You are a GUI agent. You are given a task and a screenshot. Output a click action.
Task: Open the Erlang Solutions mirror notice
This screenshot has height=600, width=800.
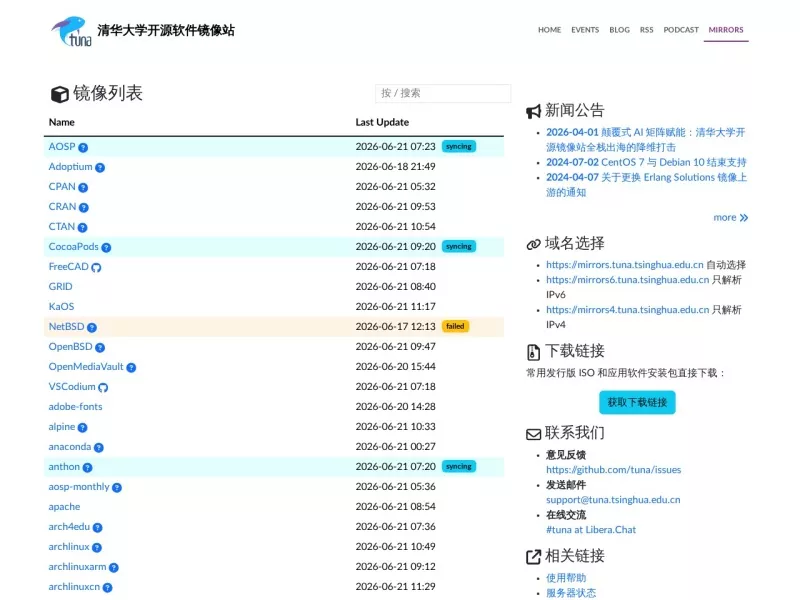point(646,185)
